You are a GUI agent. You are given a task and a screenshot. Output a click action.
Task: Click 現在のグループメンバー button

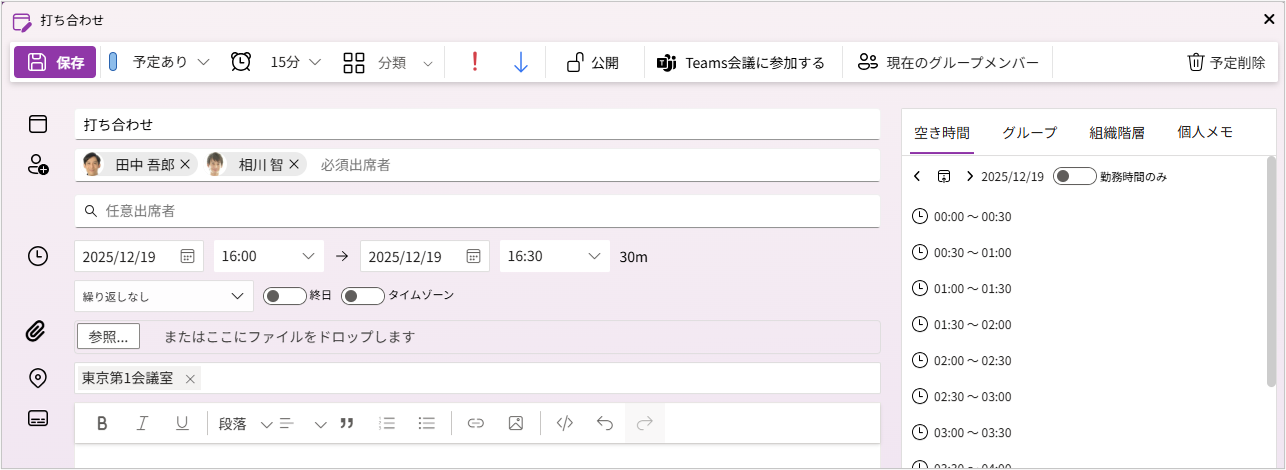(x=949, y=62)
